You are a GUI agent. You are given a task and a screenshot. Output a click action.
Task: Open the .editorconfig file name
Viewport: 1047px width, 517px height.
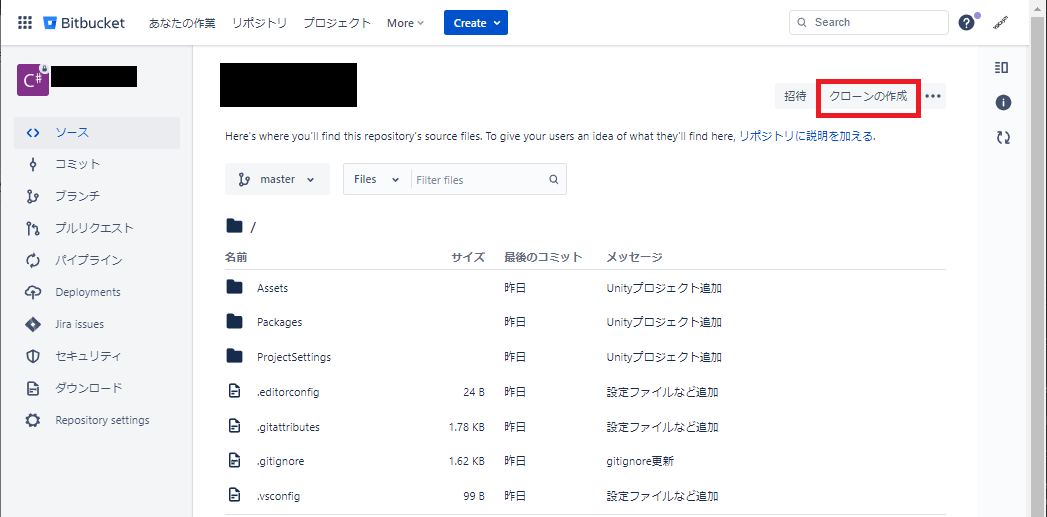(x=288, y=392)
